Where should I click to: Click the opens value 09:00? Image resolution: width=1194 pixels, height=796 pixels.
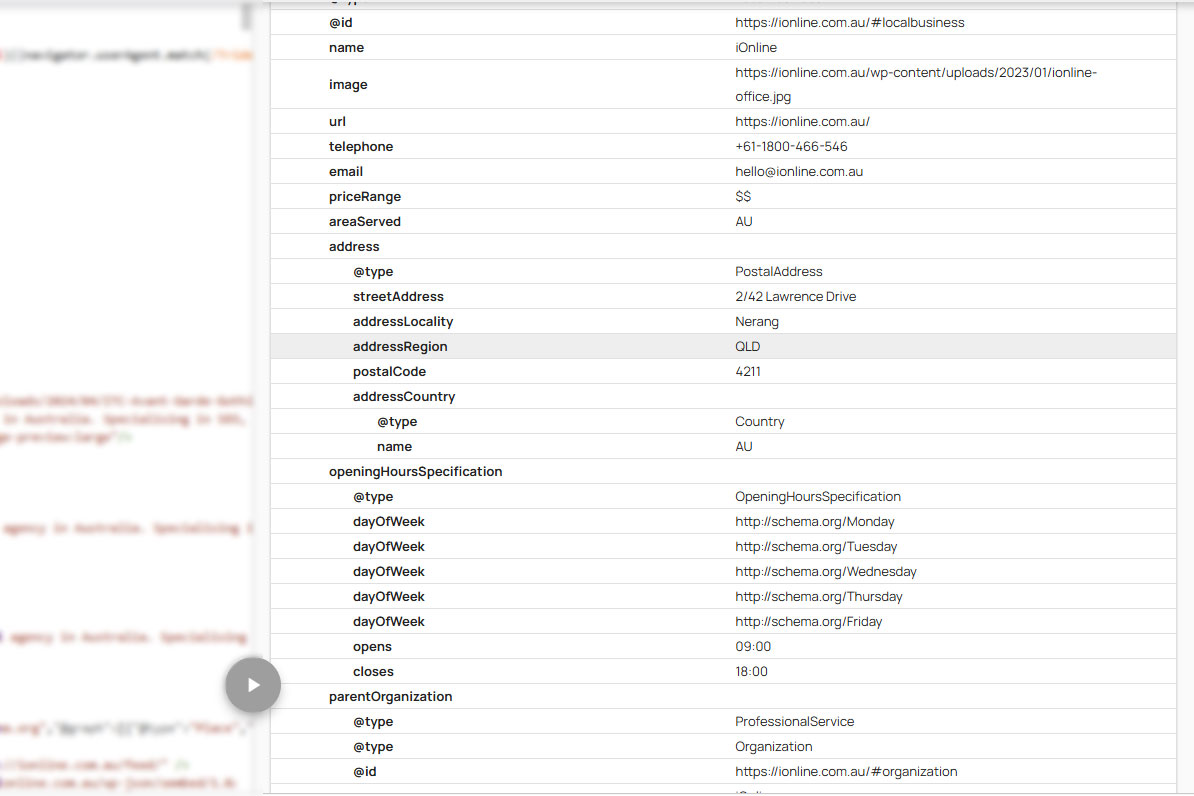click(x=752, y=647)
